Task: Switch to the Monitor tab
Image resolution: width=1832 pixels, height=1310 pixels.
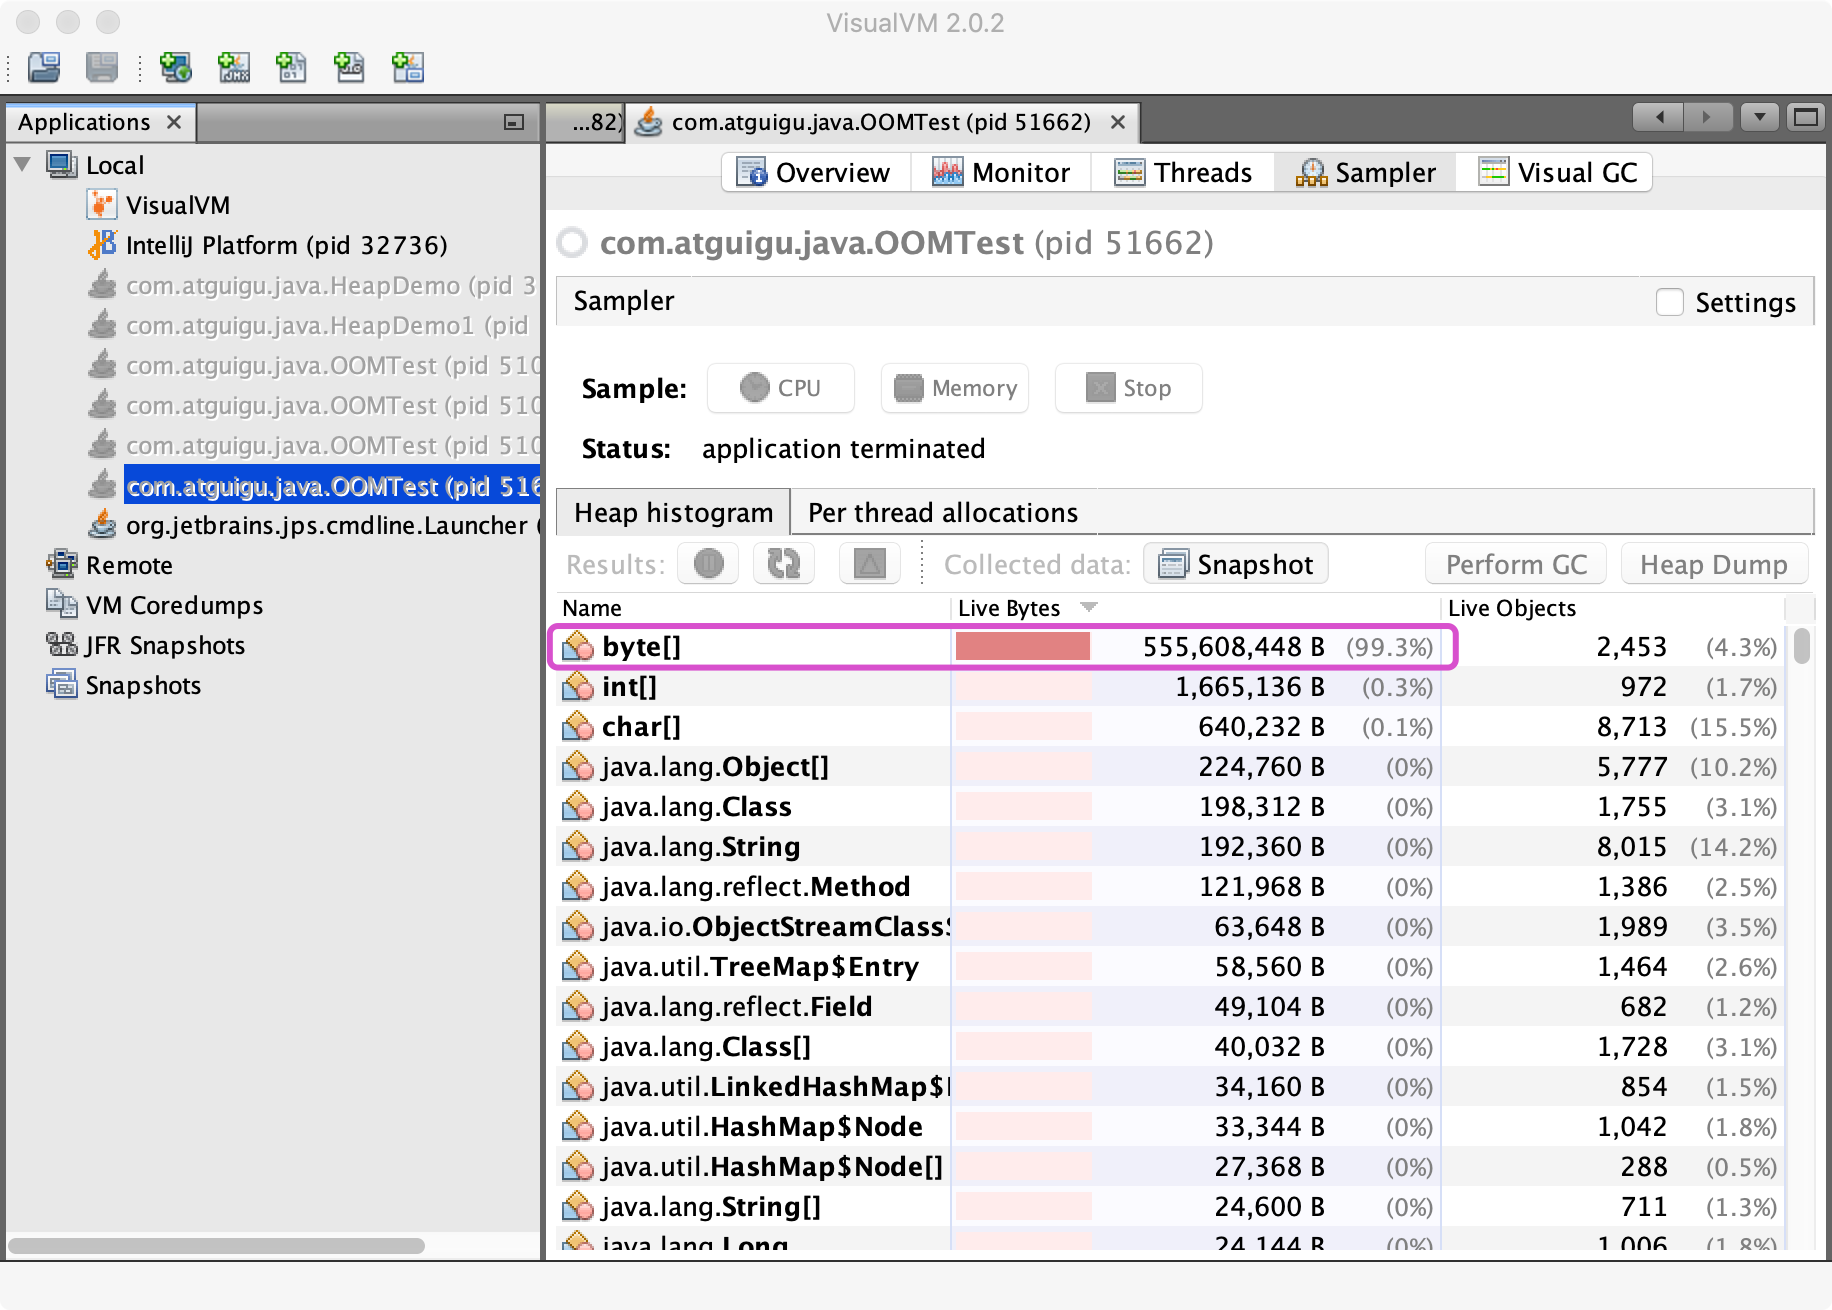Action: 1001,172
